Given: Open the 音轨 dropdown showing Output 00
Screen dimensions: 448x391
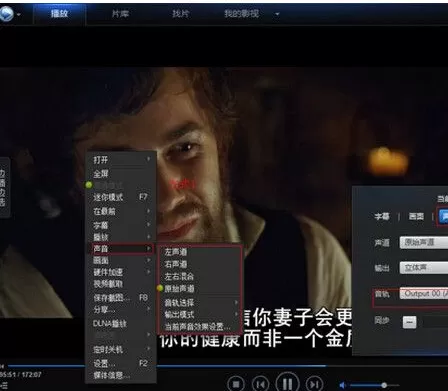Looking at the screenshot, I should click(424, 294).
